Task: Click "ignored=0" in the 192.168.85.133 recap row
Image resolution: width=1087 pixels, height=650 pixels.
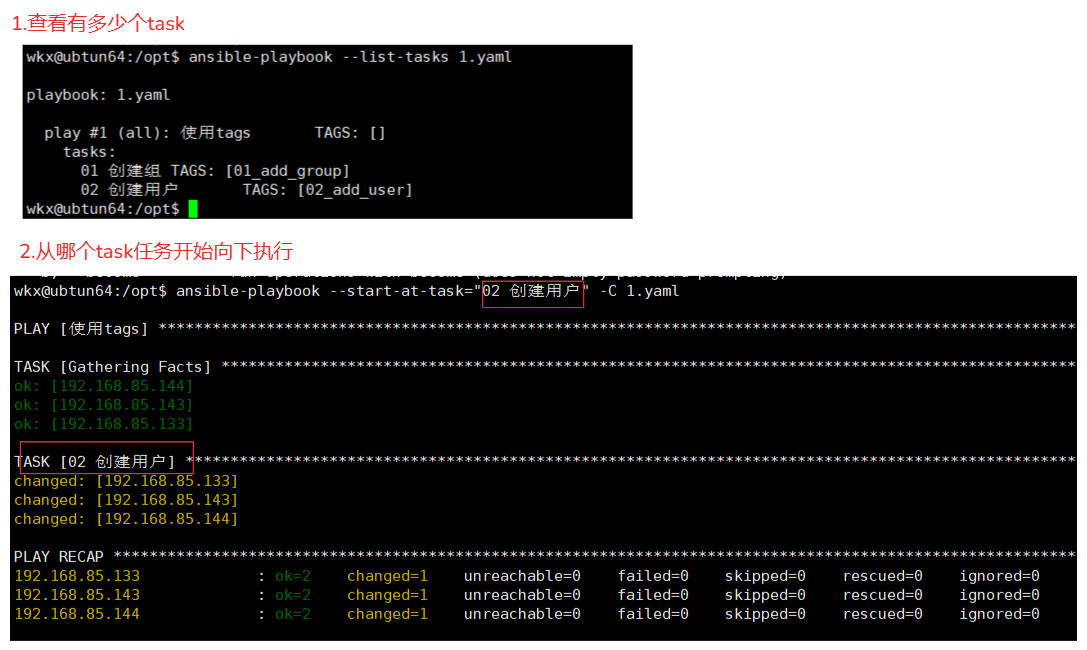Action: point(1000,576)
